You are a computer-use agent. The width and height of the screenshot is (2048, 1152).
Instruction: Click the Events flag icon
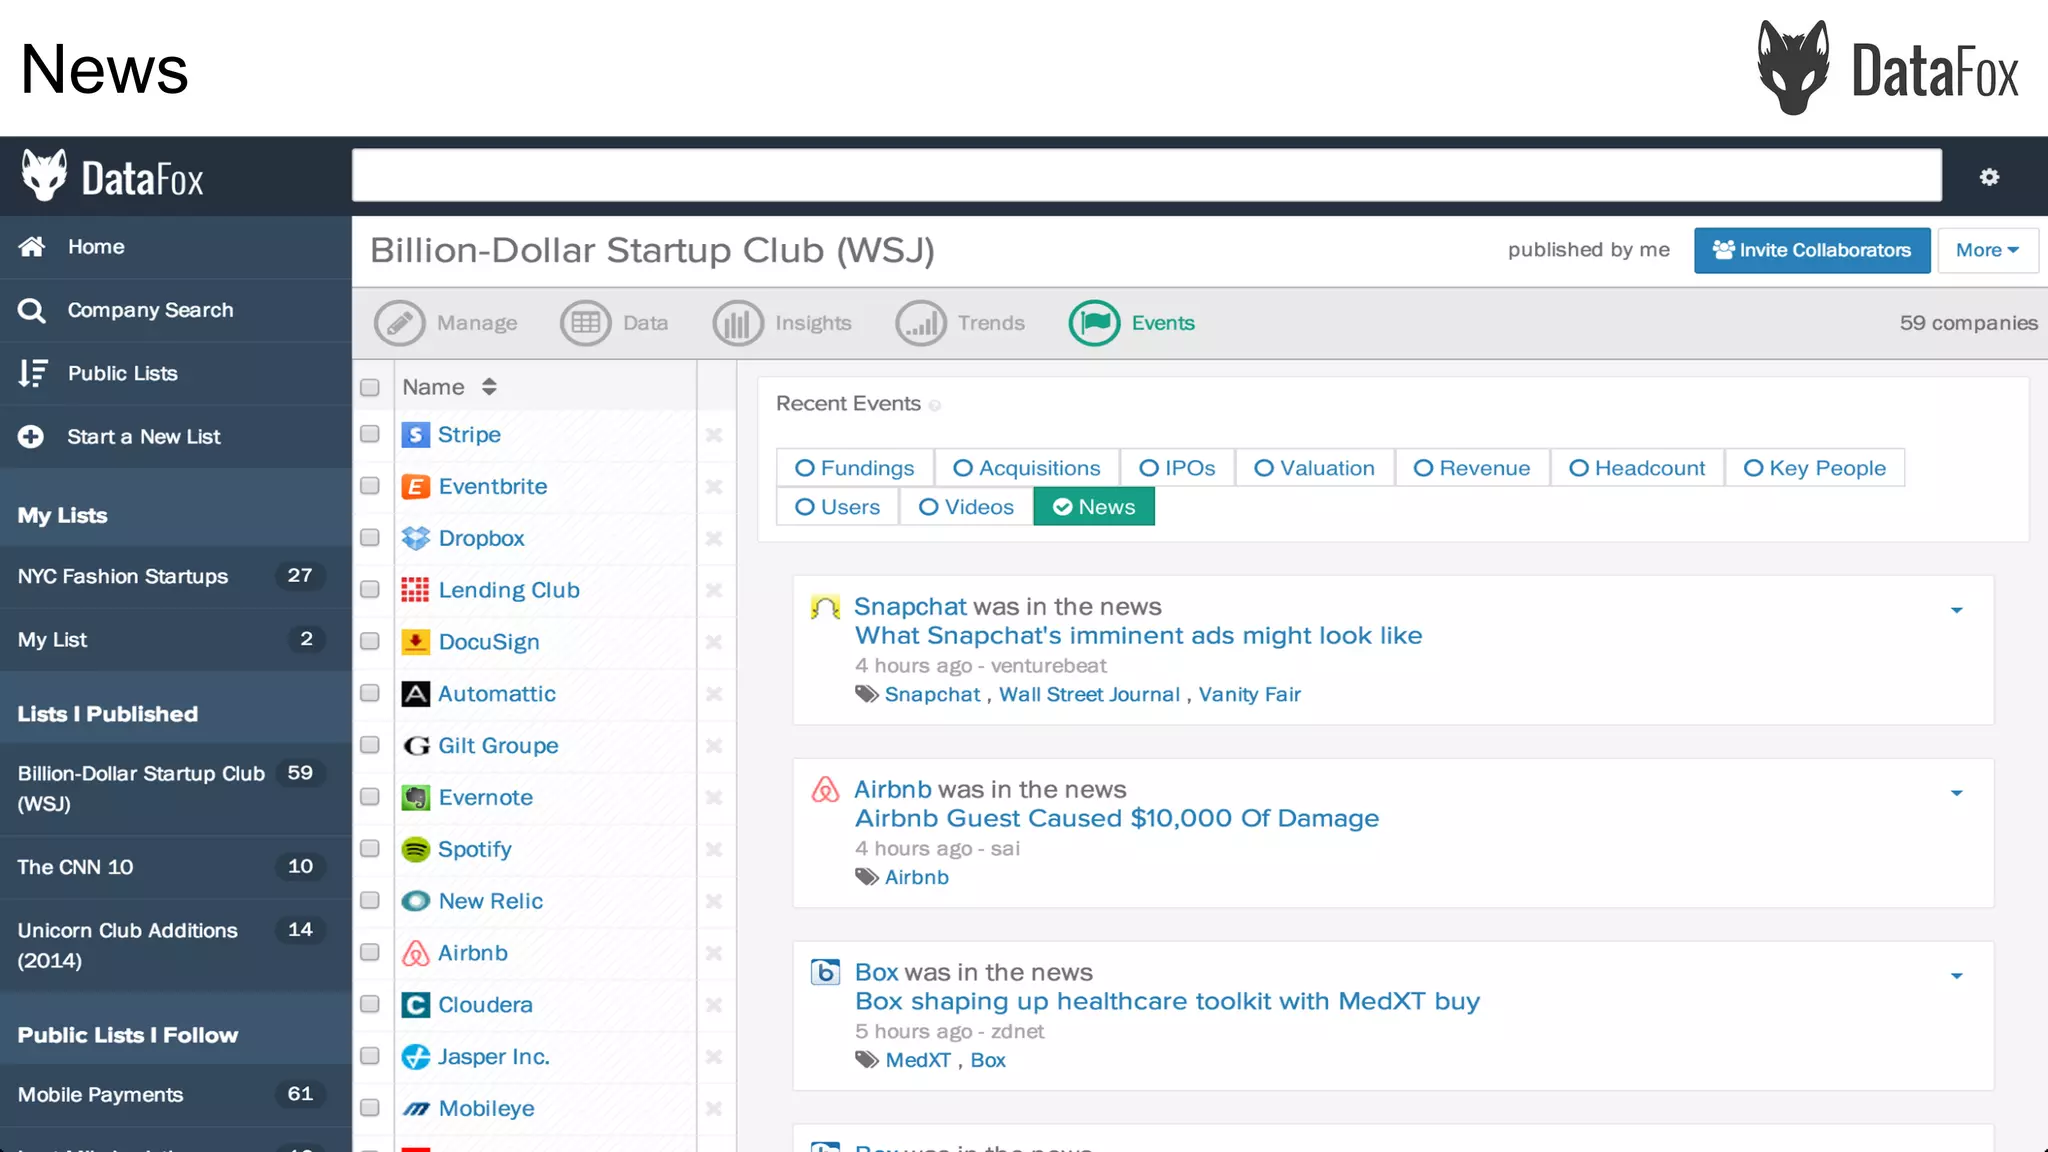1094,323
